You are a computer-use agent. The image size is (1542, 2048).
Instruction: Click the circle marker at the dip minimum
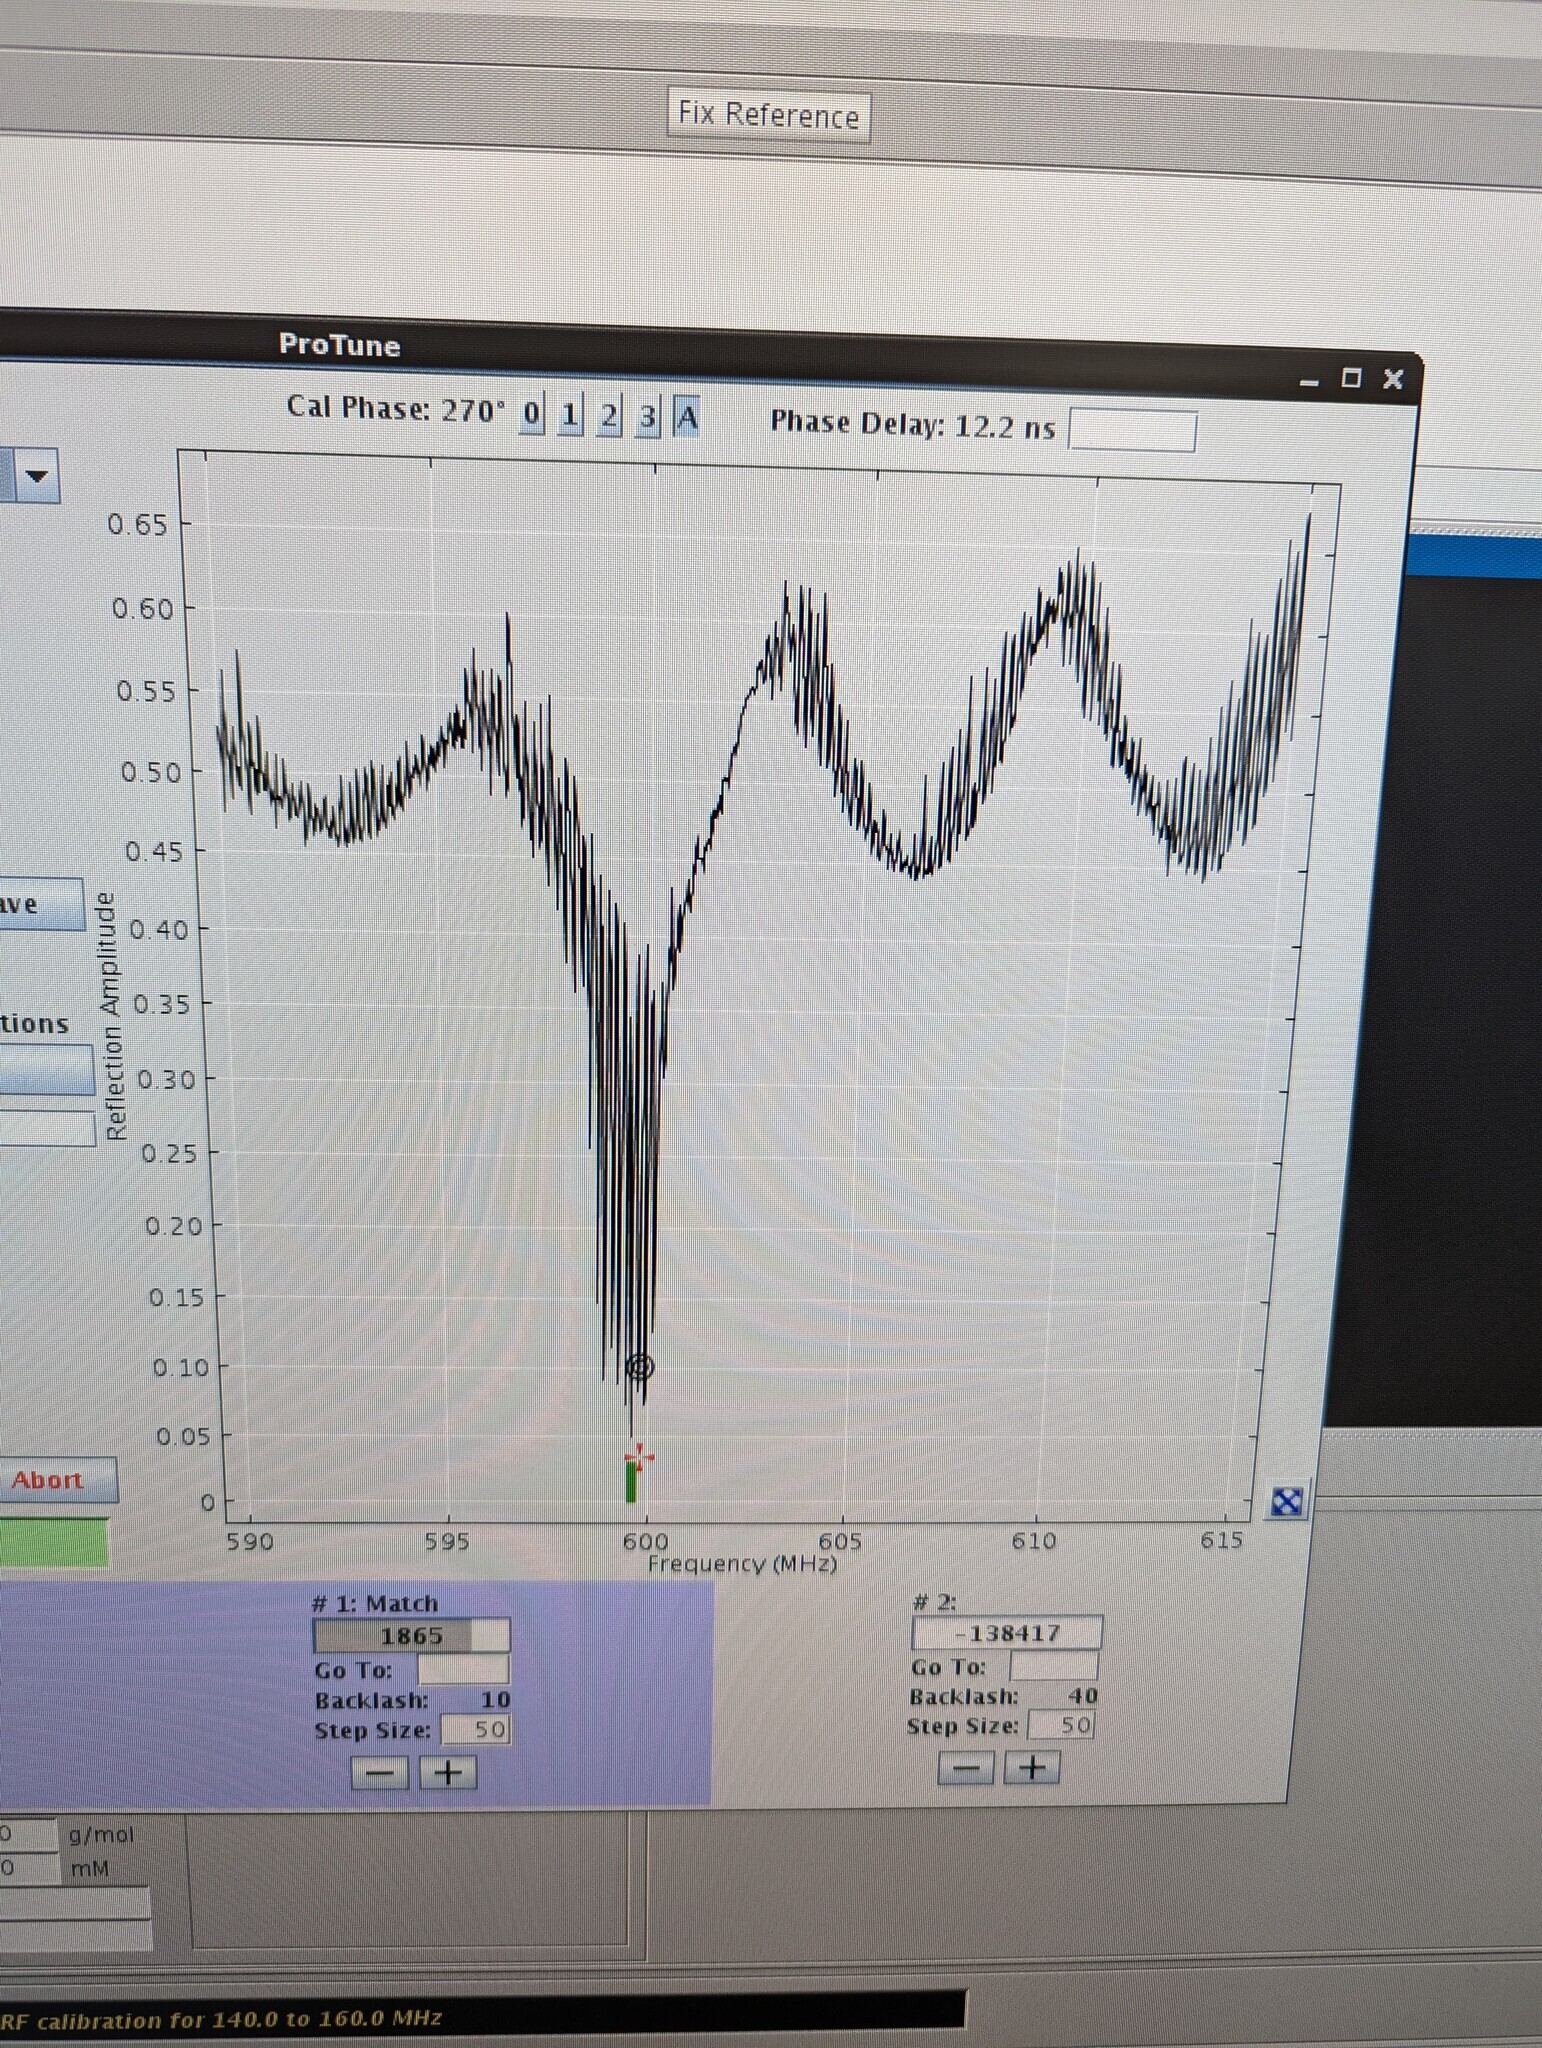coord(640,1366)
